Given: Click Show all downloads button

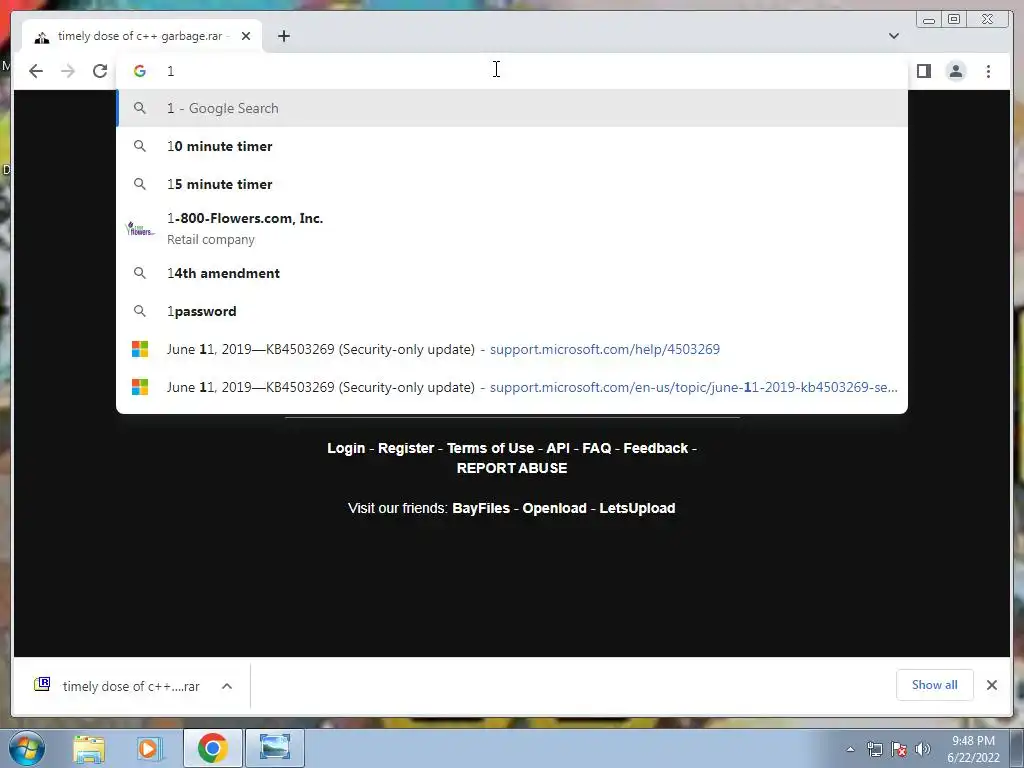Looking at the screenshot, I should [935, 685].
